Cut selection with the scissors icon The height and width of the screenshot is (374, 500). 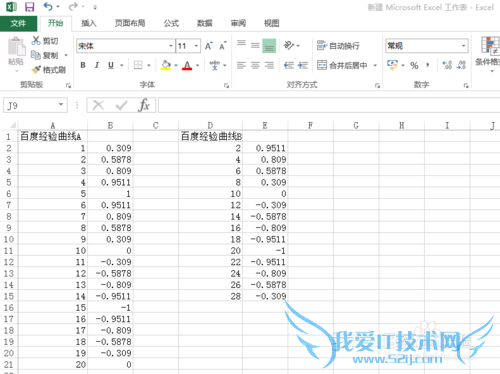tap(36, 41)
